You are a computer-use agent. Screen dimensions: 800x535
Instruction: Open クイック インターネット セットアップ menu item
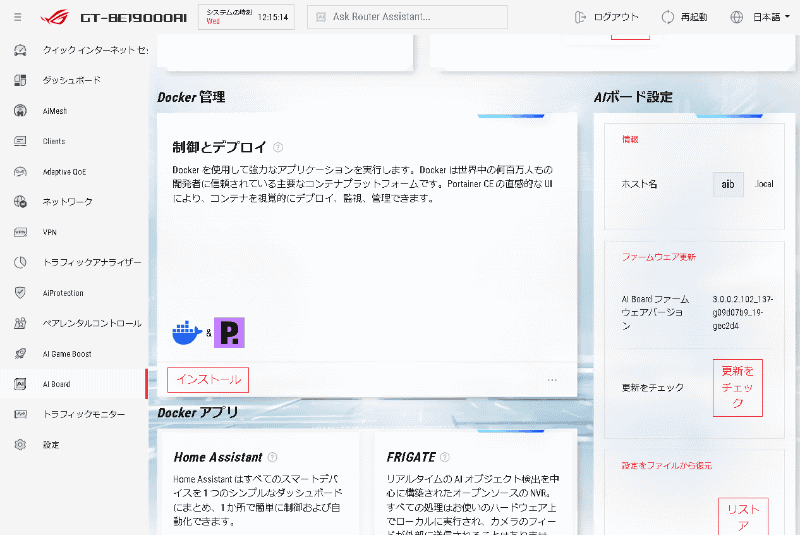(95, 50)
